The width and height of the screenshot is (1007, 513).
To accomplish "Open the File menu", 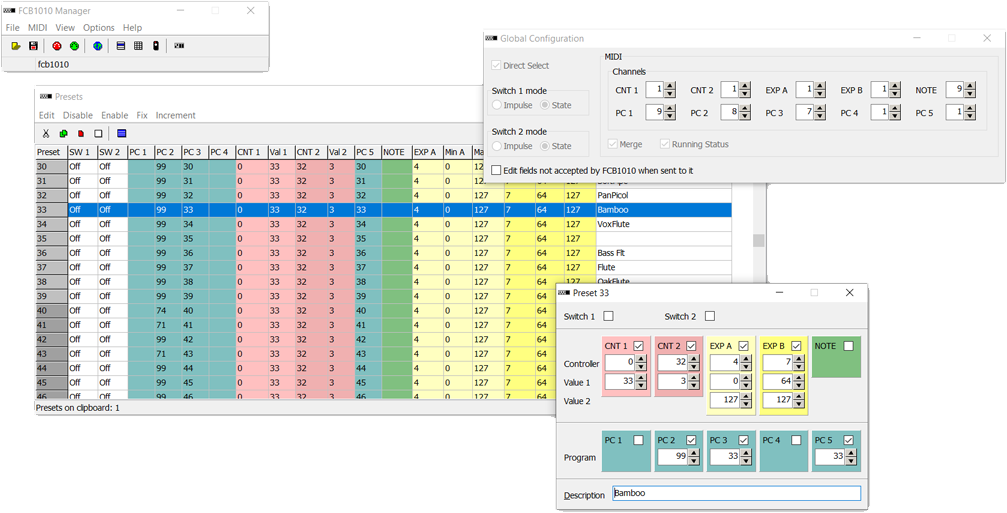I will tap(13, 28).
